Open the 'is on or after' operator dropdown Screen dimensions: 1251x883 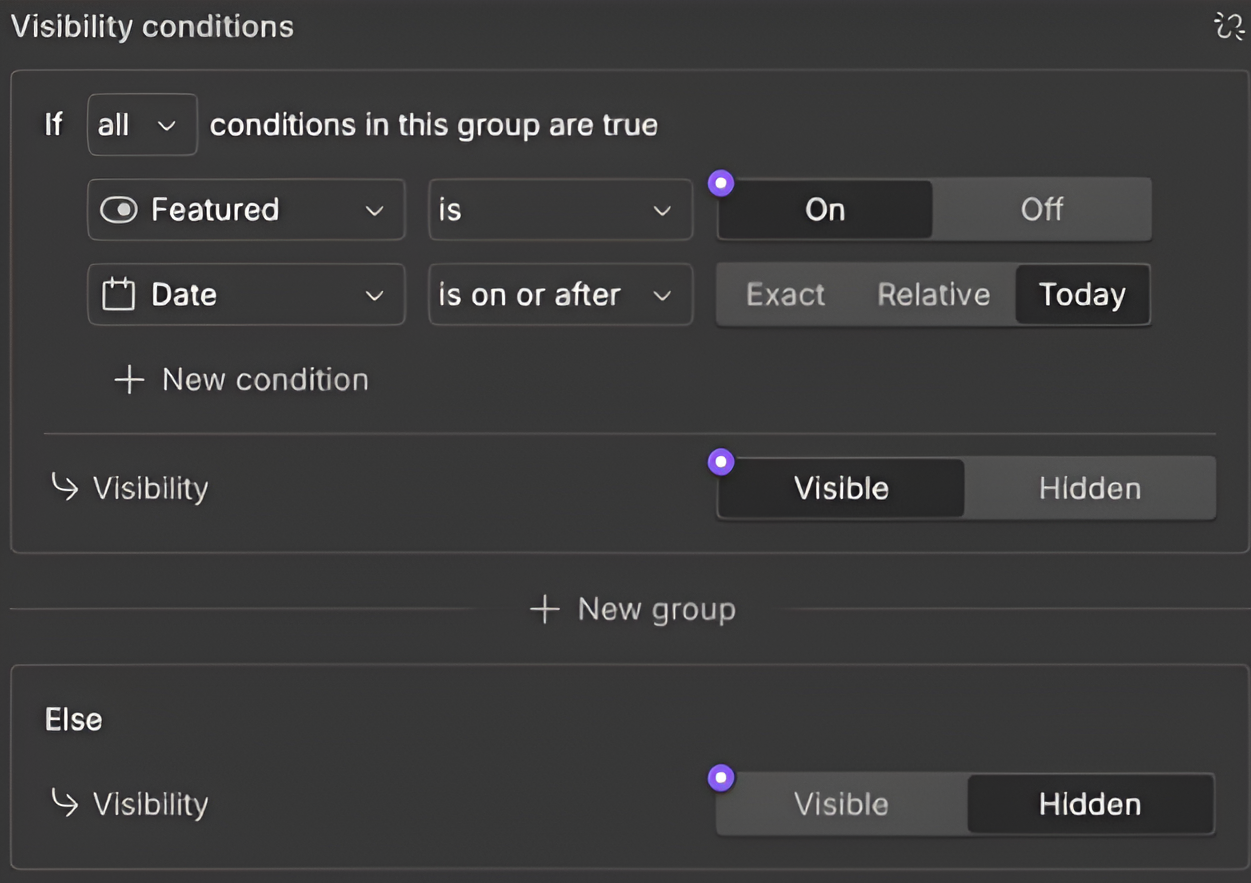tap(560, 295)
